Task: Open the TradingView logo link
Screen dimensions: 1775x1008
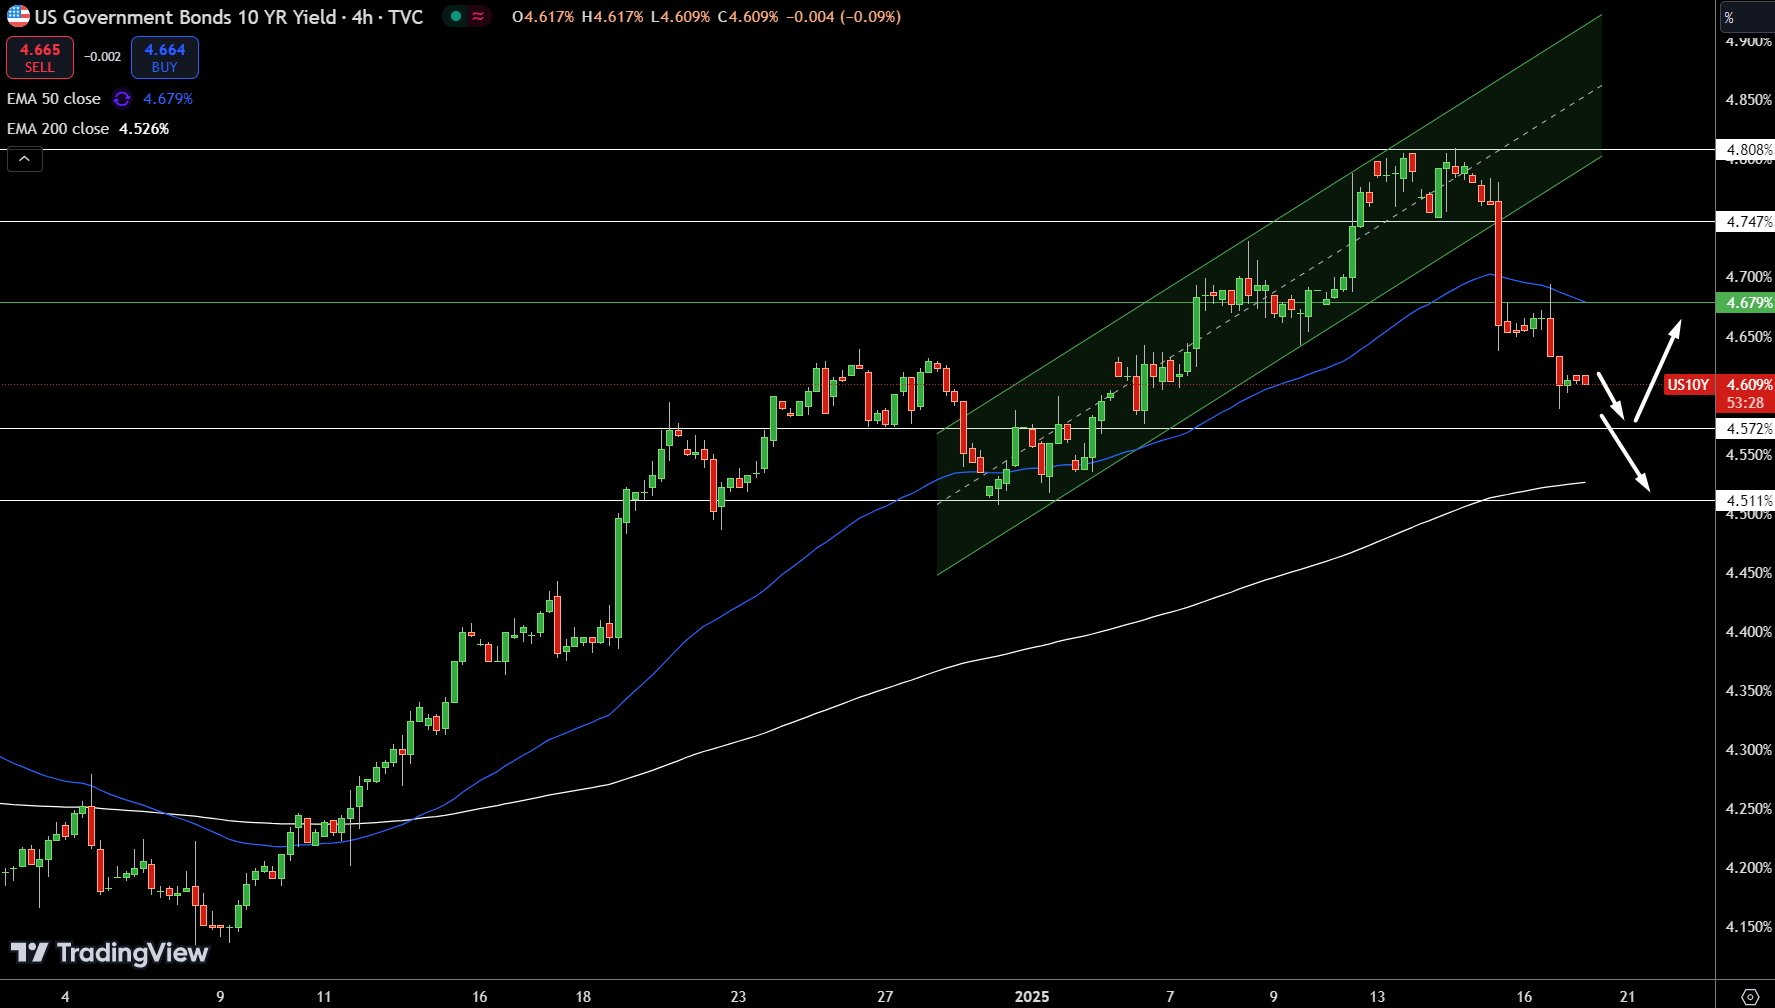Action: pyautogui.click(x=109, y=953)
